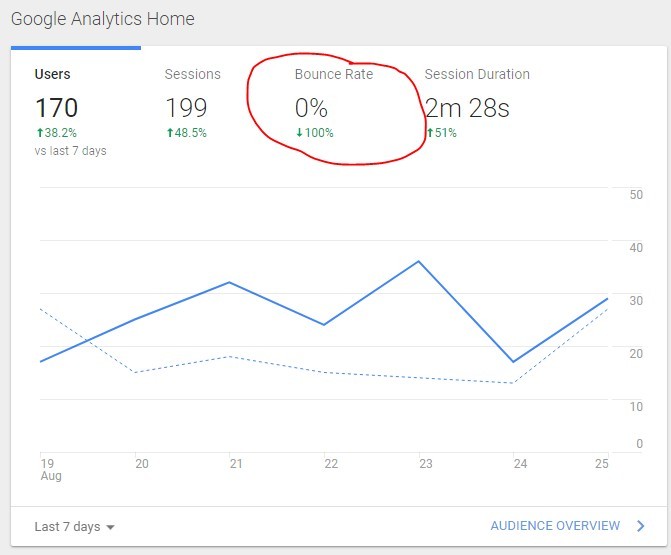Click the 170 users value
671x555 pixels.
pyautogui.click(x=56, y=107)
